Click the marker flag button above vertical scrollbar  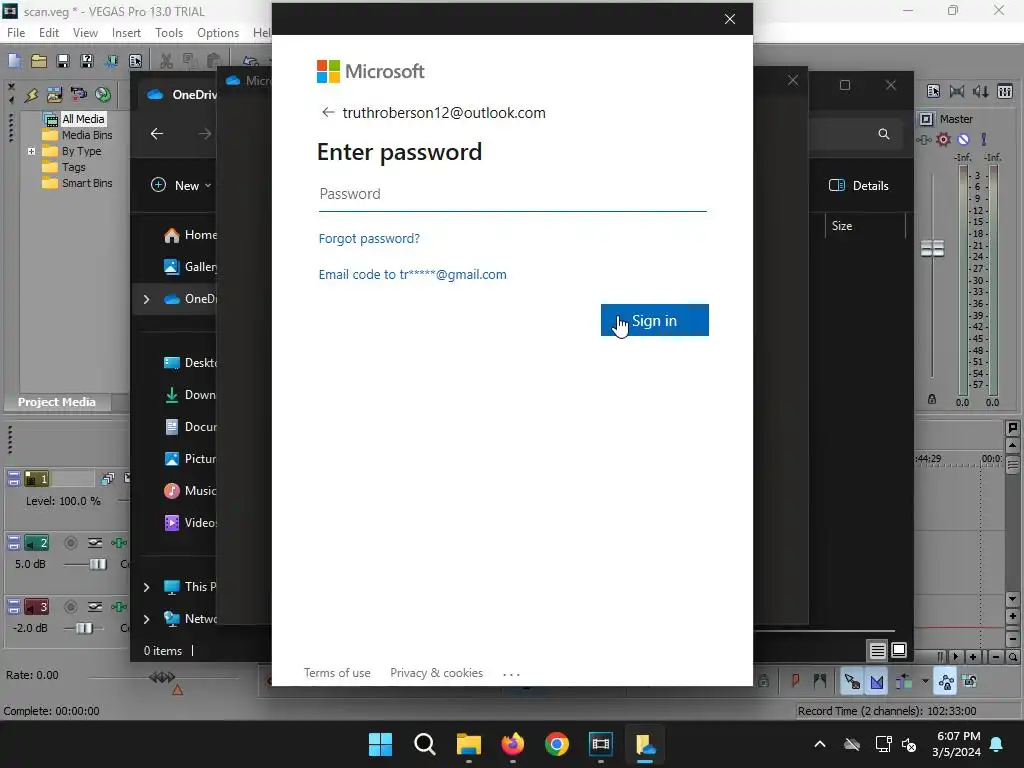(x=1012, y=428)
